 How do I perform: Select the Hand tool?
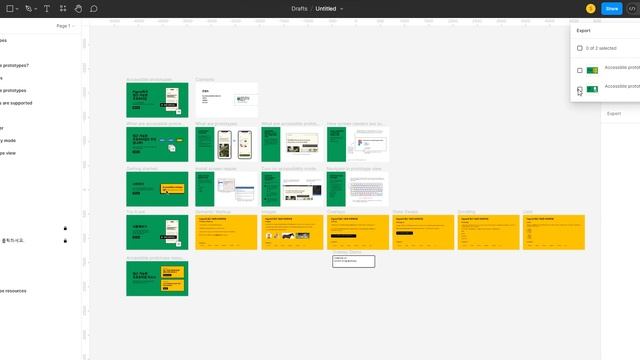tap(78, 9)
